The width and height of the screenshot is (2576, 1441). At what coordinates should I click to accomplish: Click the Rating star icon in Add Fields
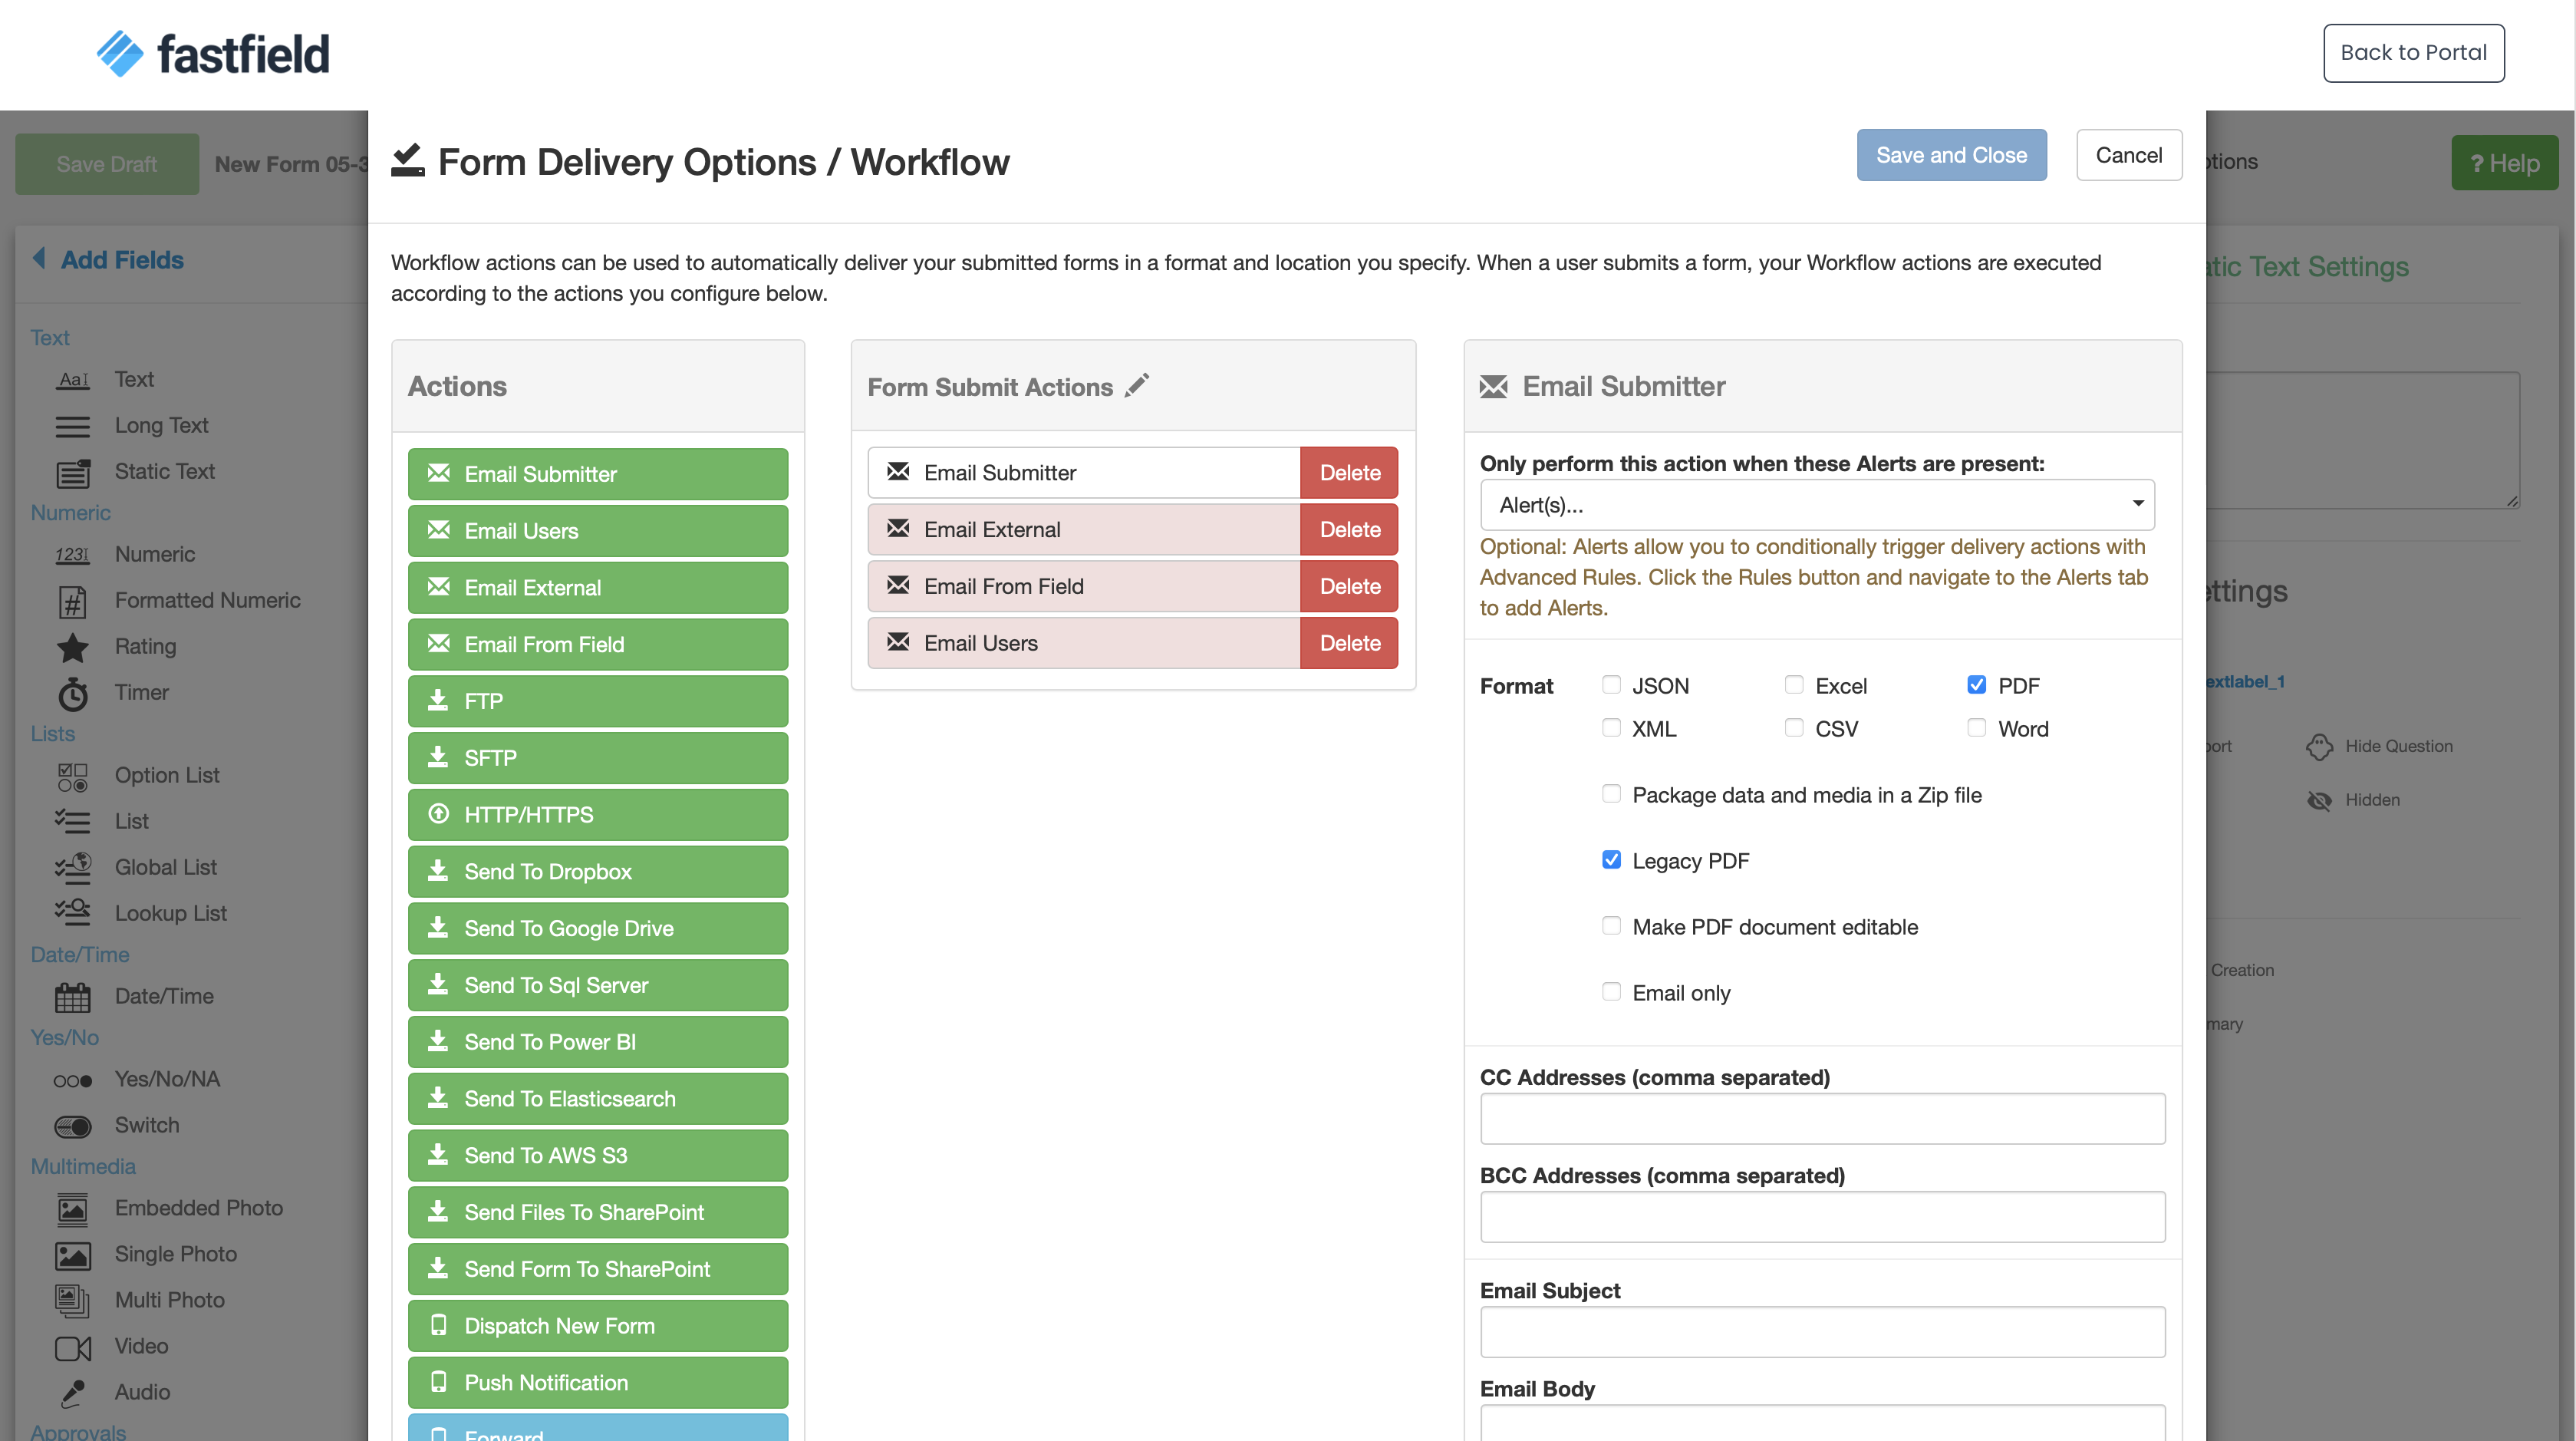click(72, 647)
